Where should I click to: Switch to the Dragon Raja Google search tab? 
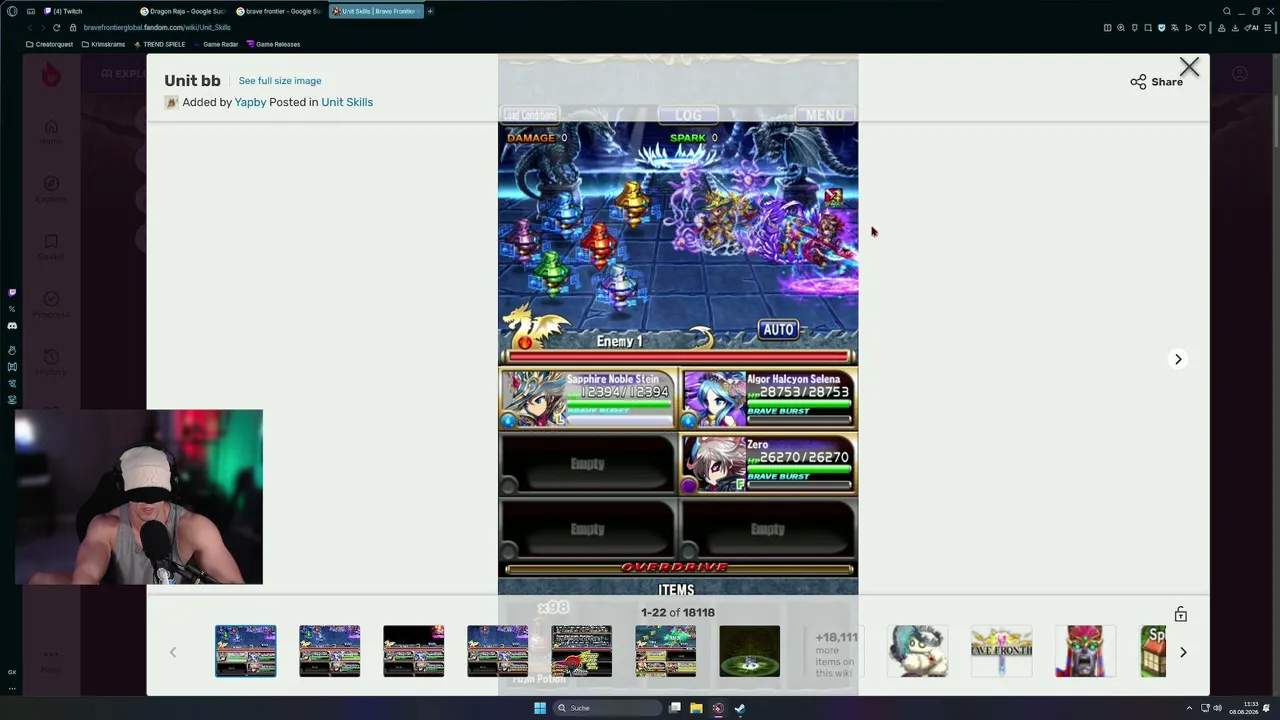click(x=183, y=11)
